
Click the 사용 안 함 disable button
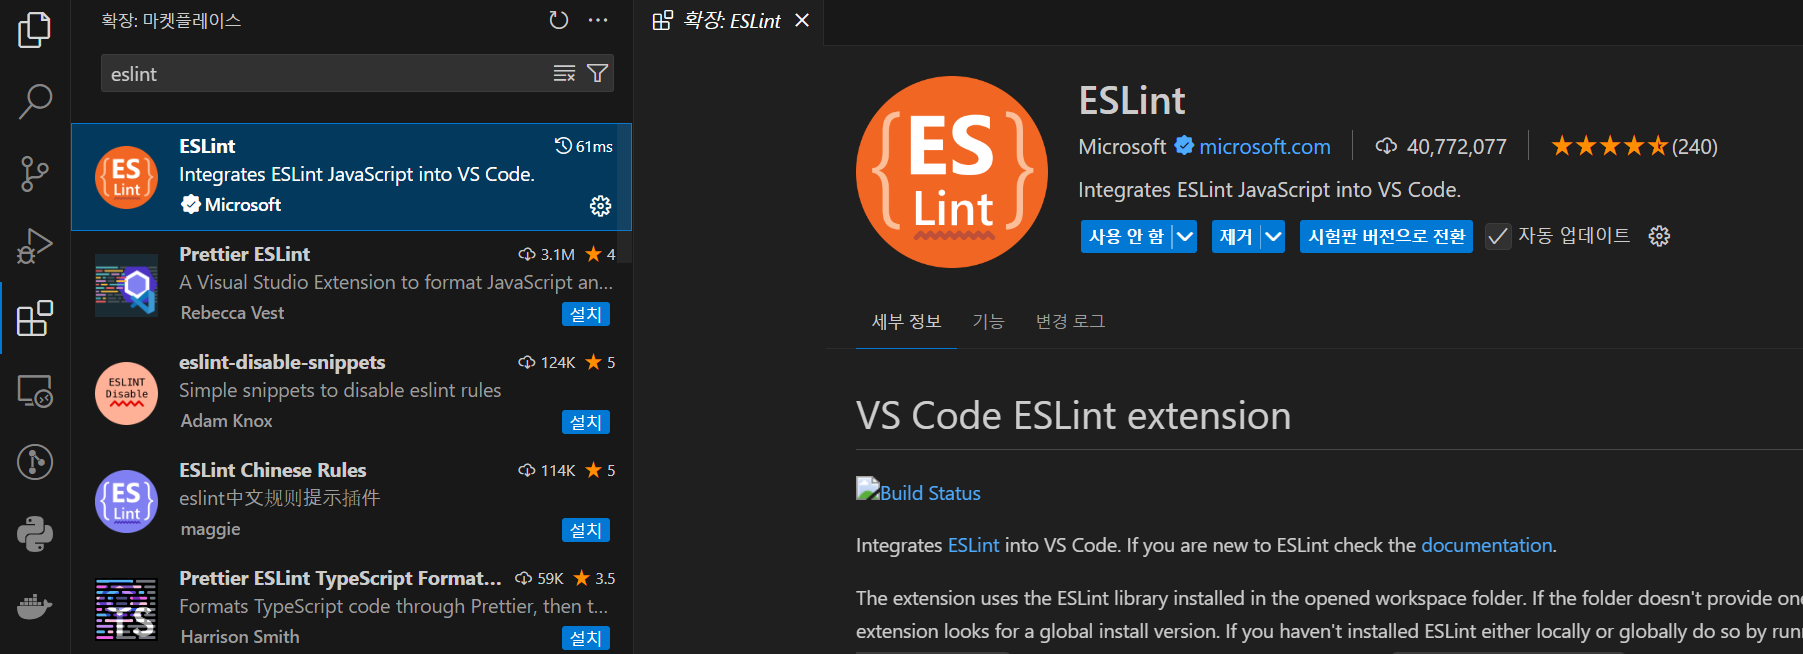pyautogui.click(x=1126, y=236)
